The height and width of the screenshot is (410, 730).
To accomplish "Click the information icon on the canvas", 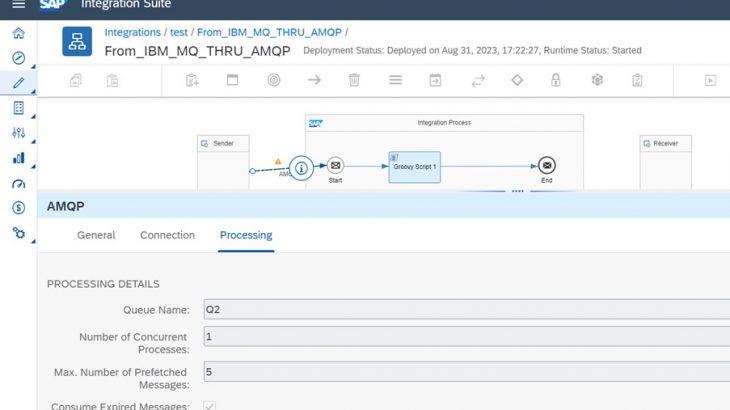I will 301,168.
